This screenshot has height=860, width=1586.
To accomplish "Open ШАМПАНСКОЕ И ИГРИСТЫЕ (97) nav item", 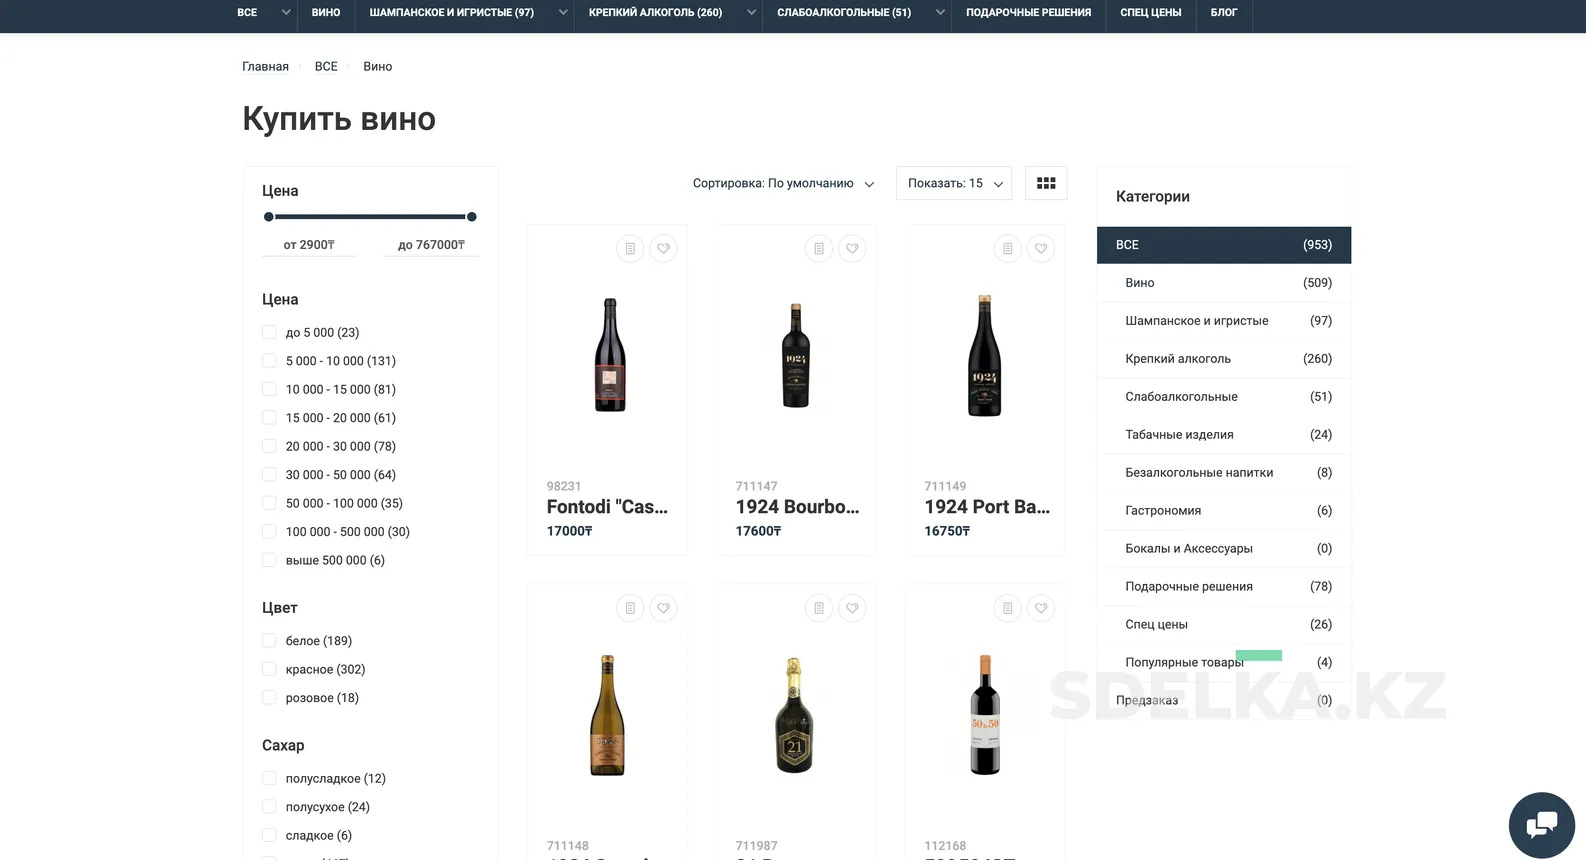I will (452, 13).
